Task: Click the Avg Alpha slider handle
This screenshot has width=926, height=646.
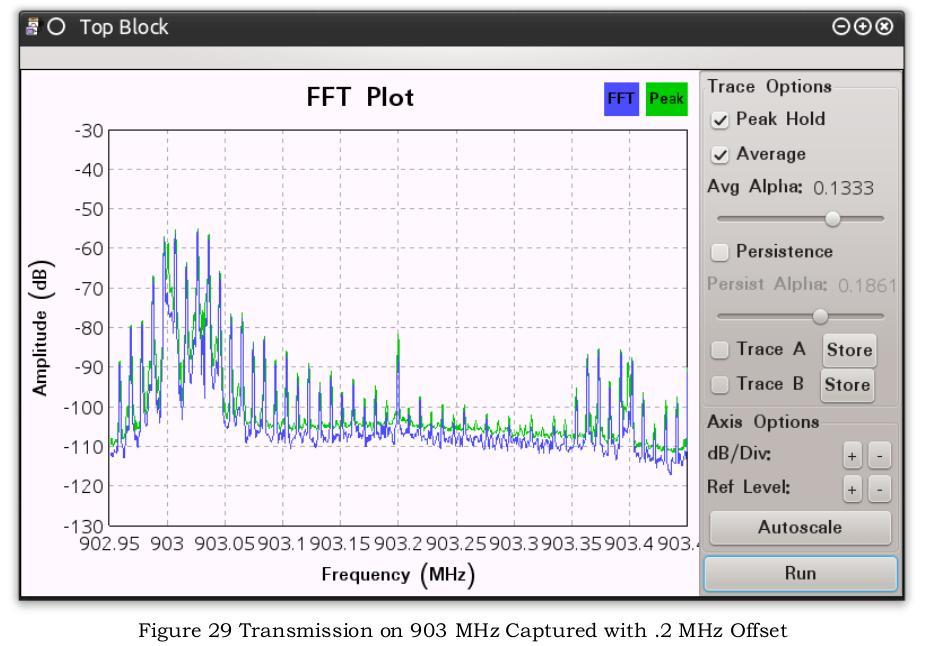Action: click(x=833, y=219)
